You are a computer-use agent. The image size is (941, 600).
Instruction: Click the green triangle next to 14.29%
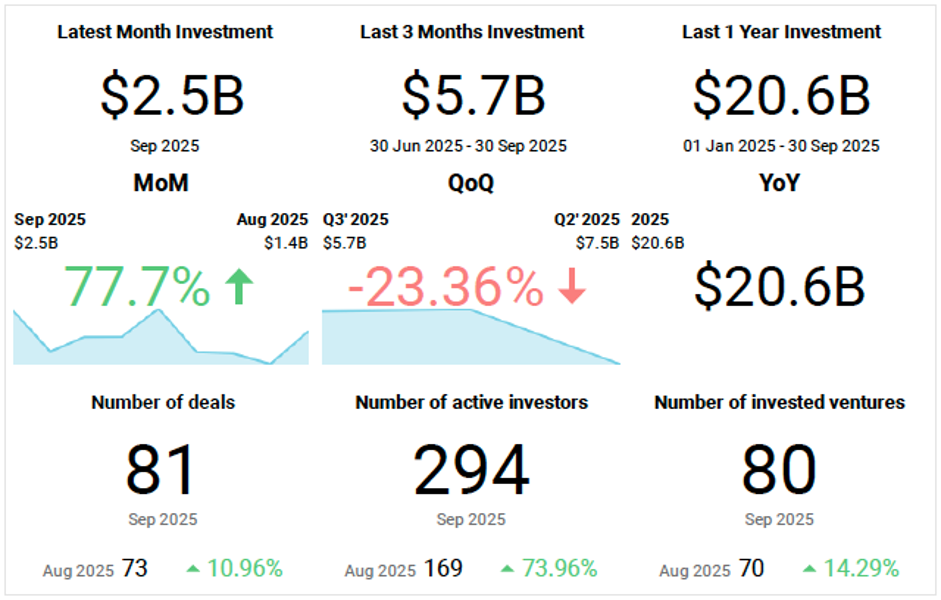tap(809, 569)
